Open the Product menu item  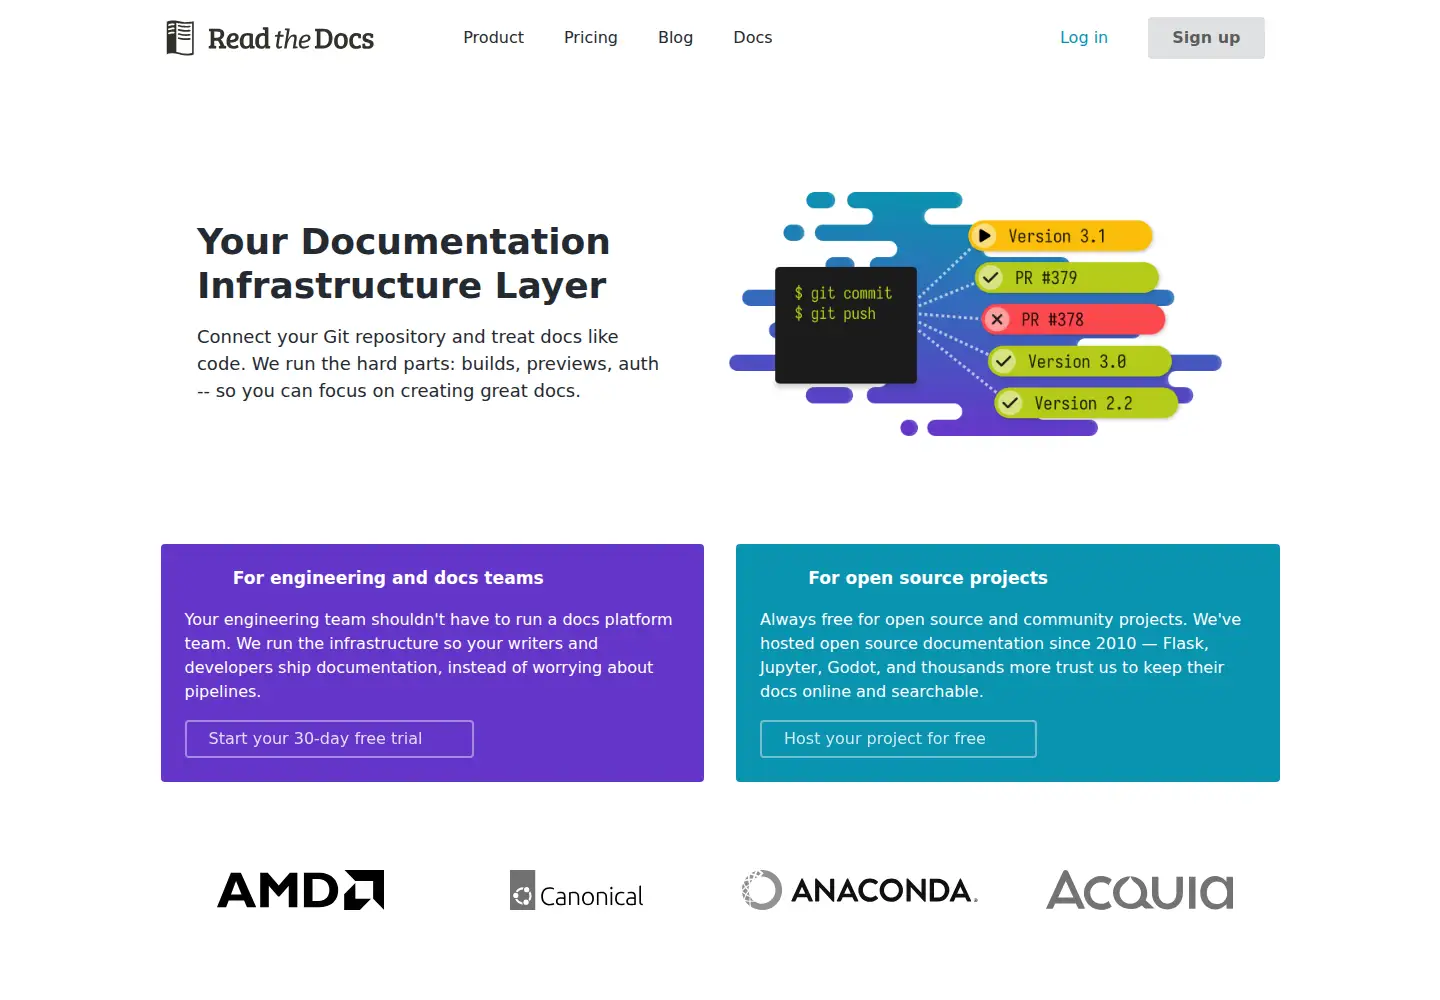click(x=493, y=38)
